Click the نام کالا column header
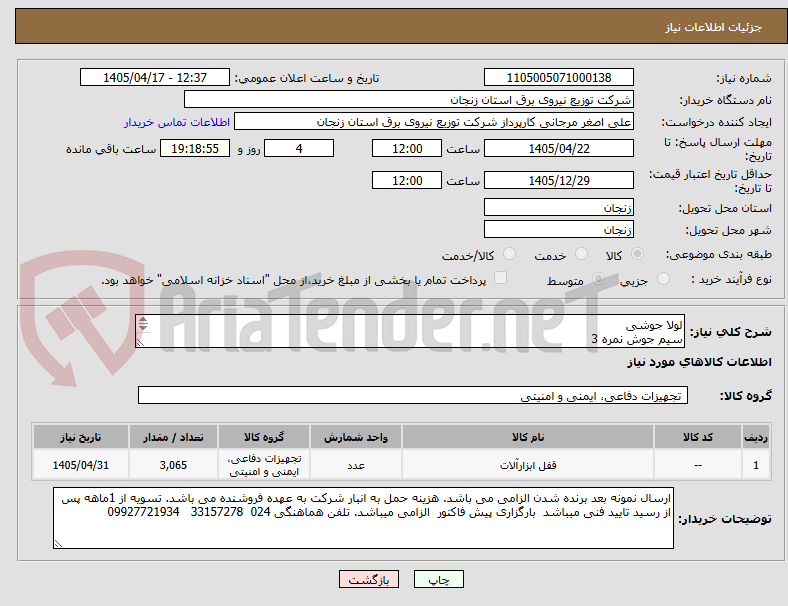788x606 pixels. coord(528,437)
